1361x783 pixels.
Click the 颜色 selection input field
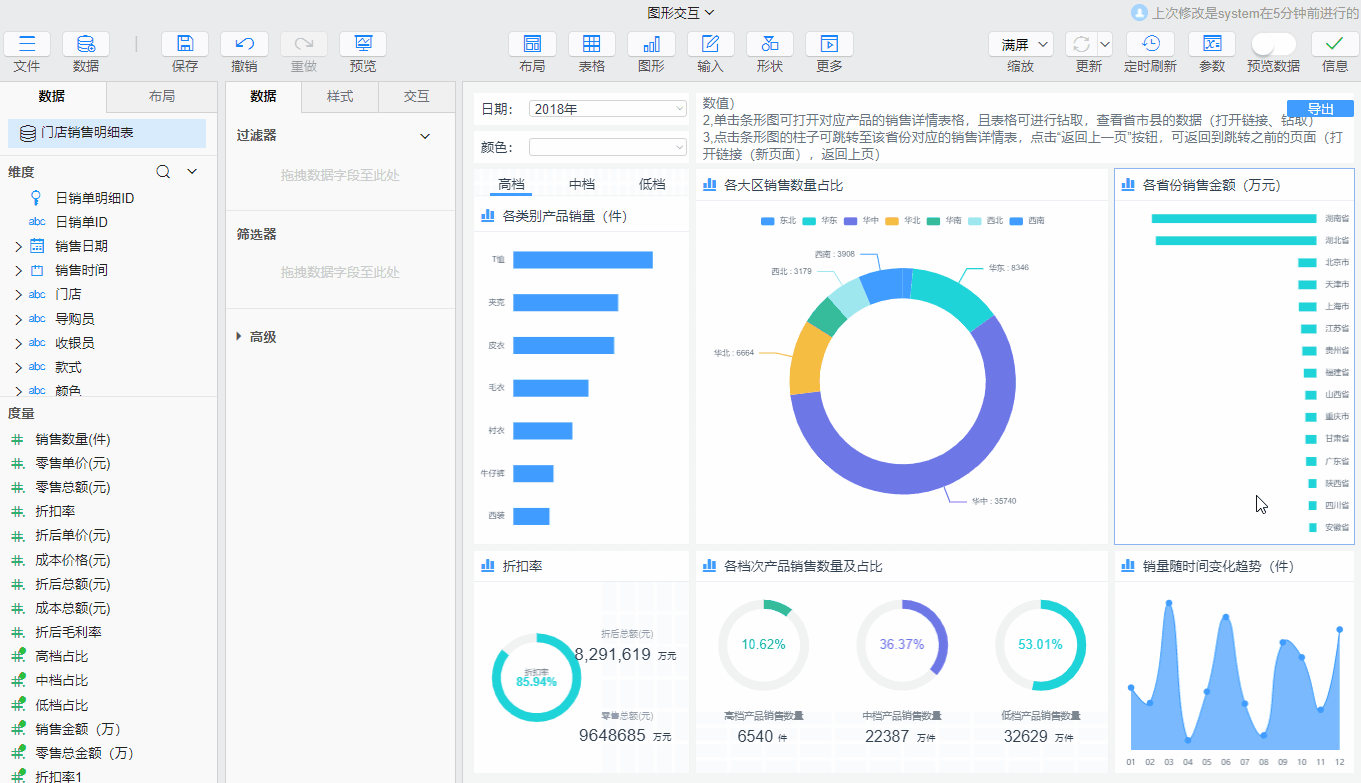607,147
